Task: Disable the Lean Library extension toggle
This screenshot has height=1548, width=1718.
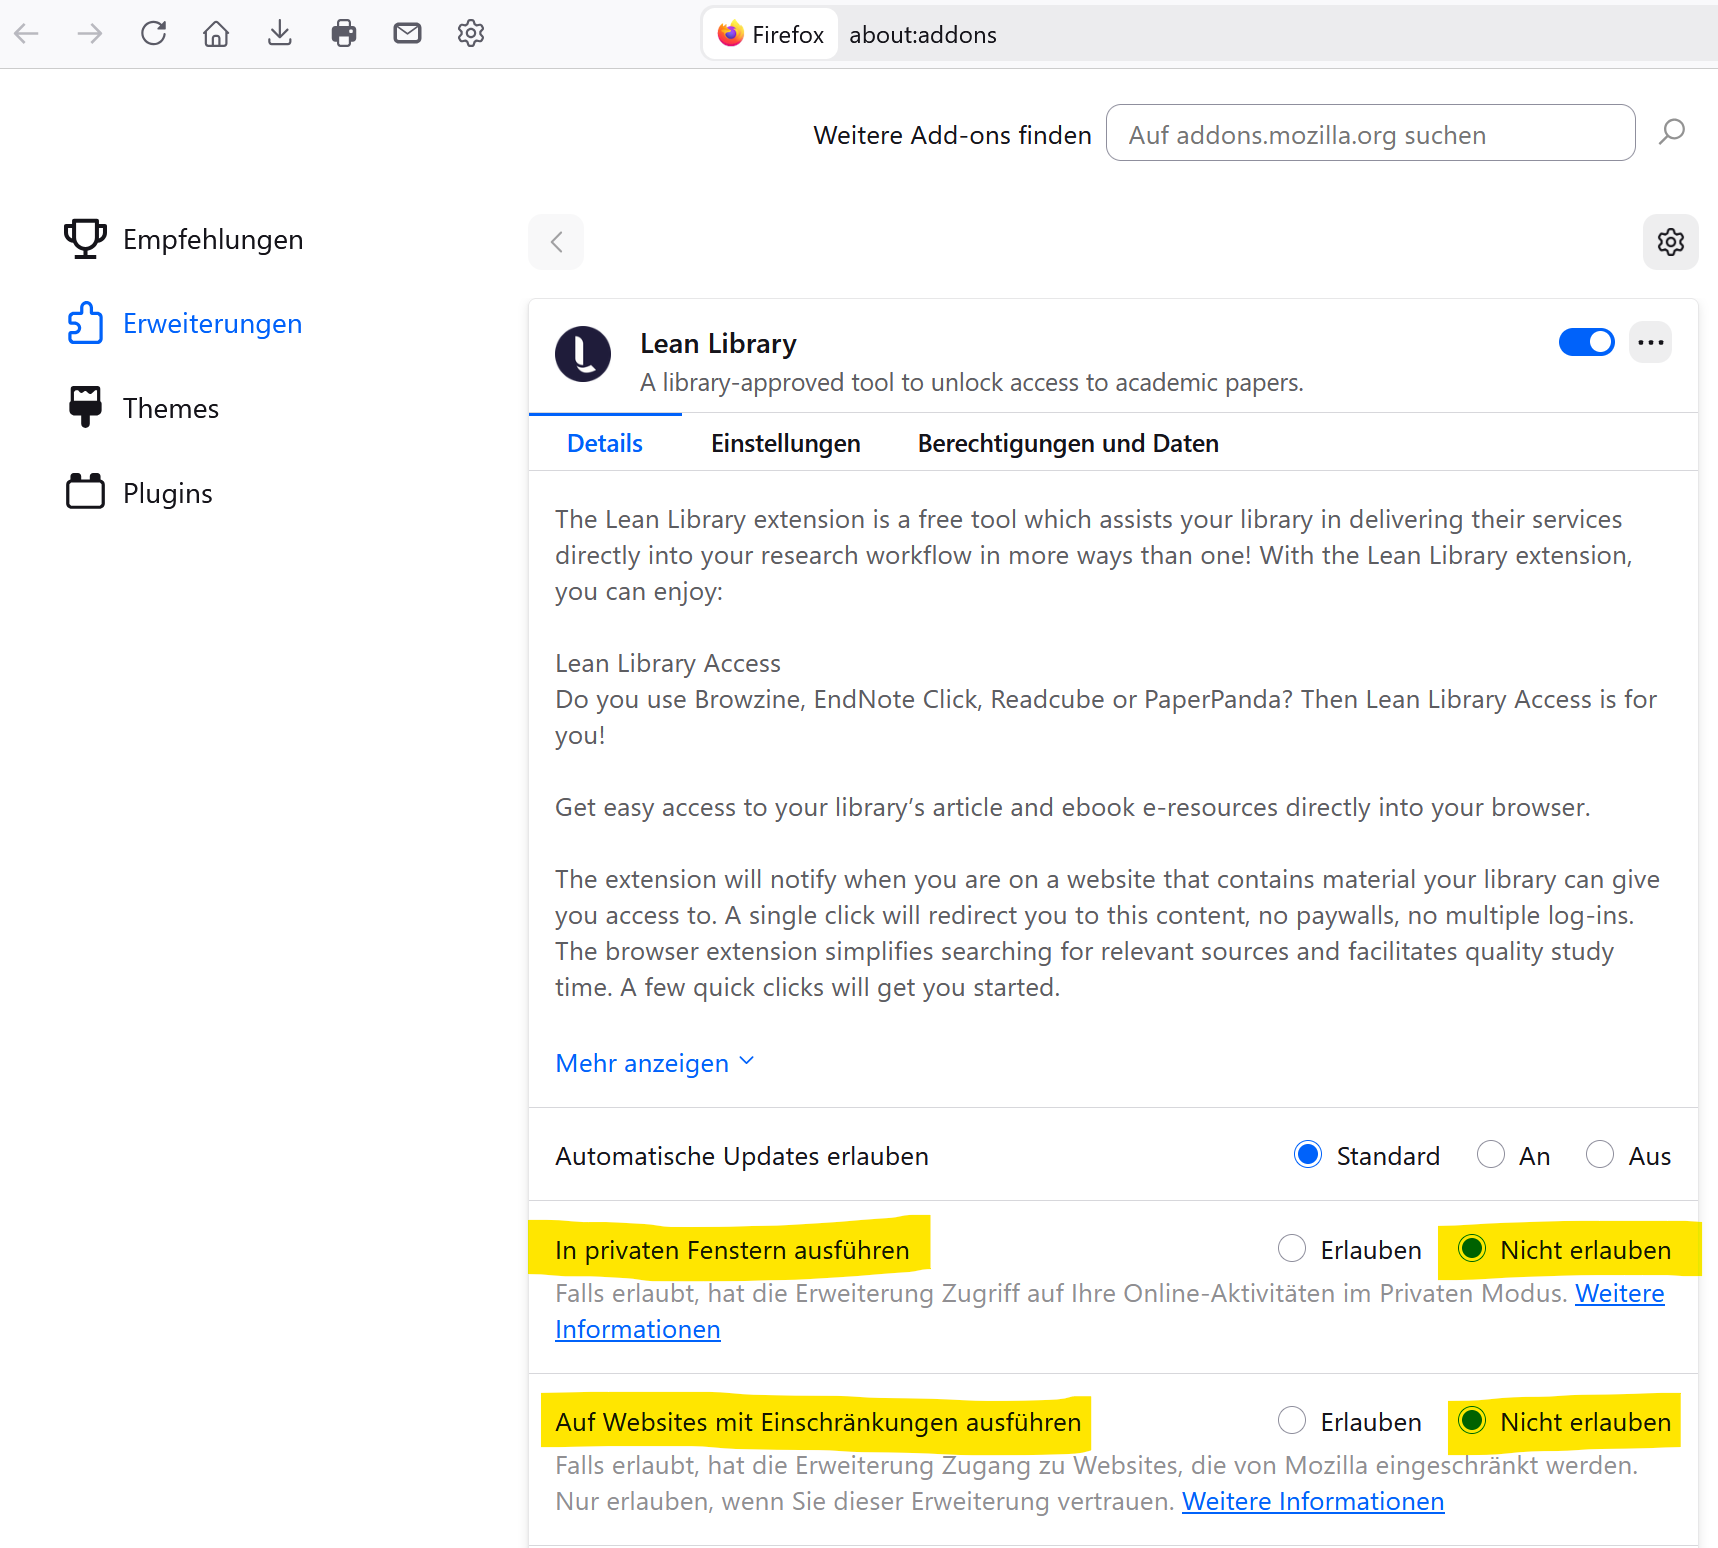Action: pyautogui.click(x=1586, y=343)
